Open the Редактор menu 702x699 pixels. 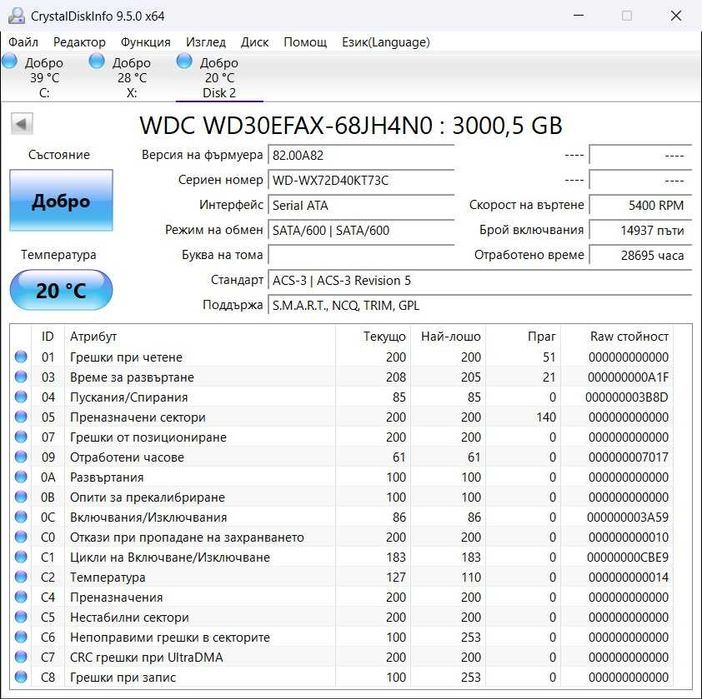[79, 42]
